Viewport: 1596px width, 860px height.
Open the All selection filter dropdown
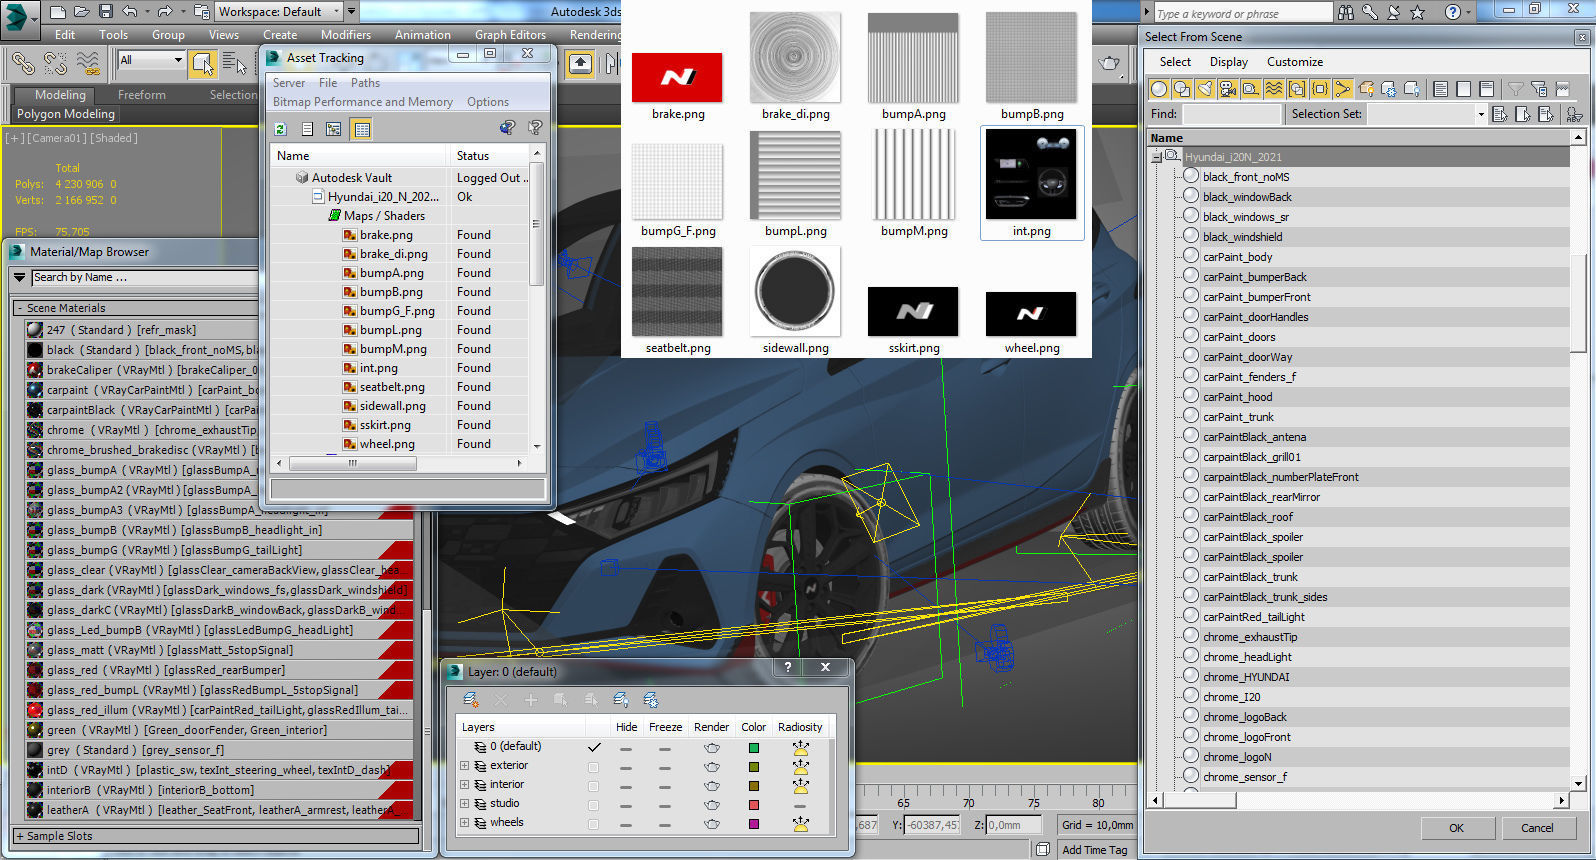click(x=151, y=60)
